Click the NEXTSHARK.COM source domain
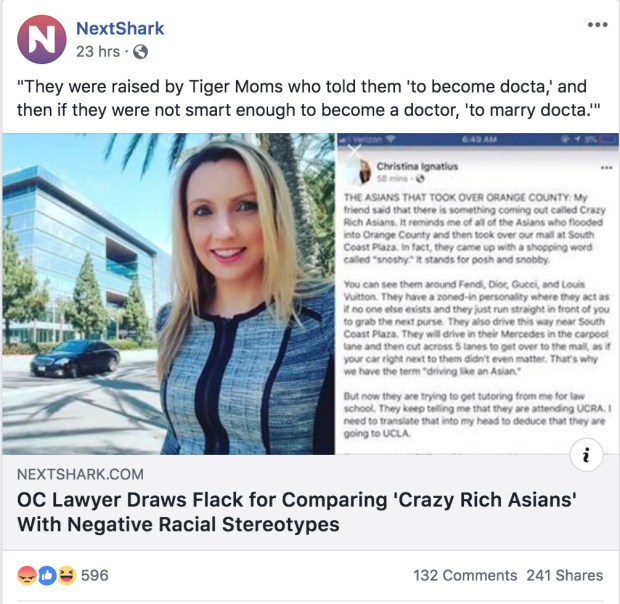 pyautogui.click(x=80, y=474)
